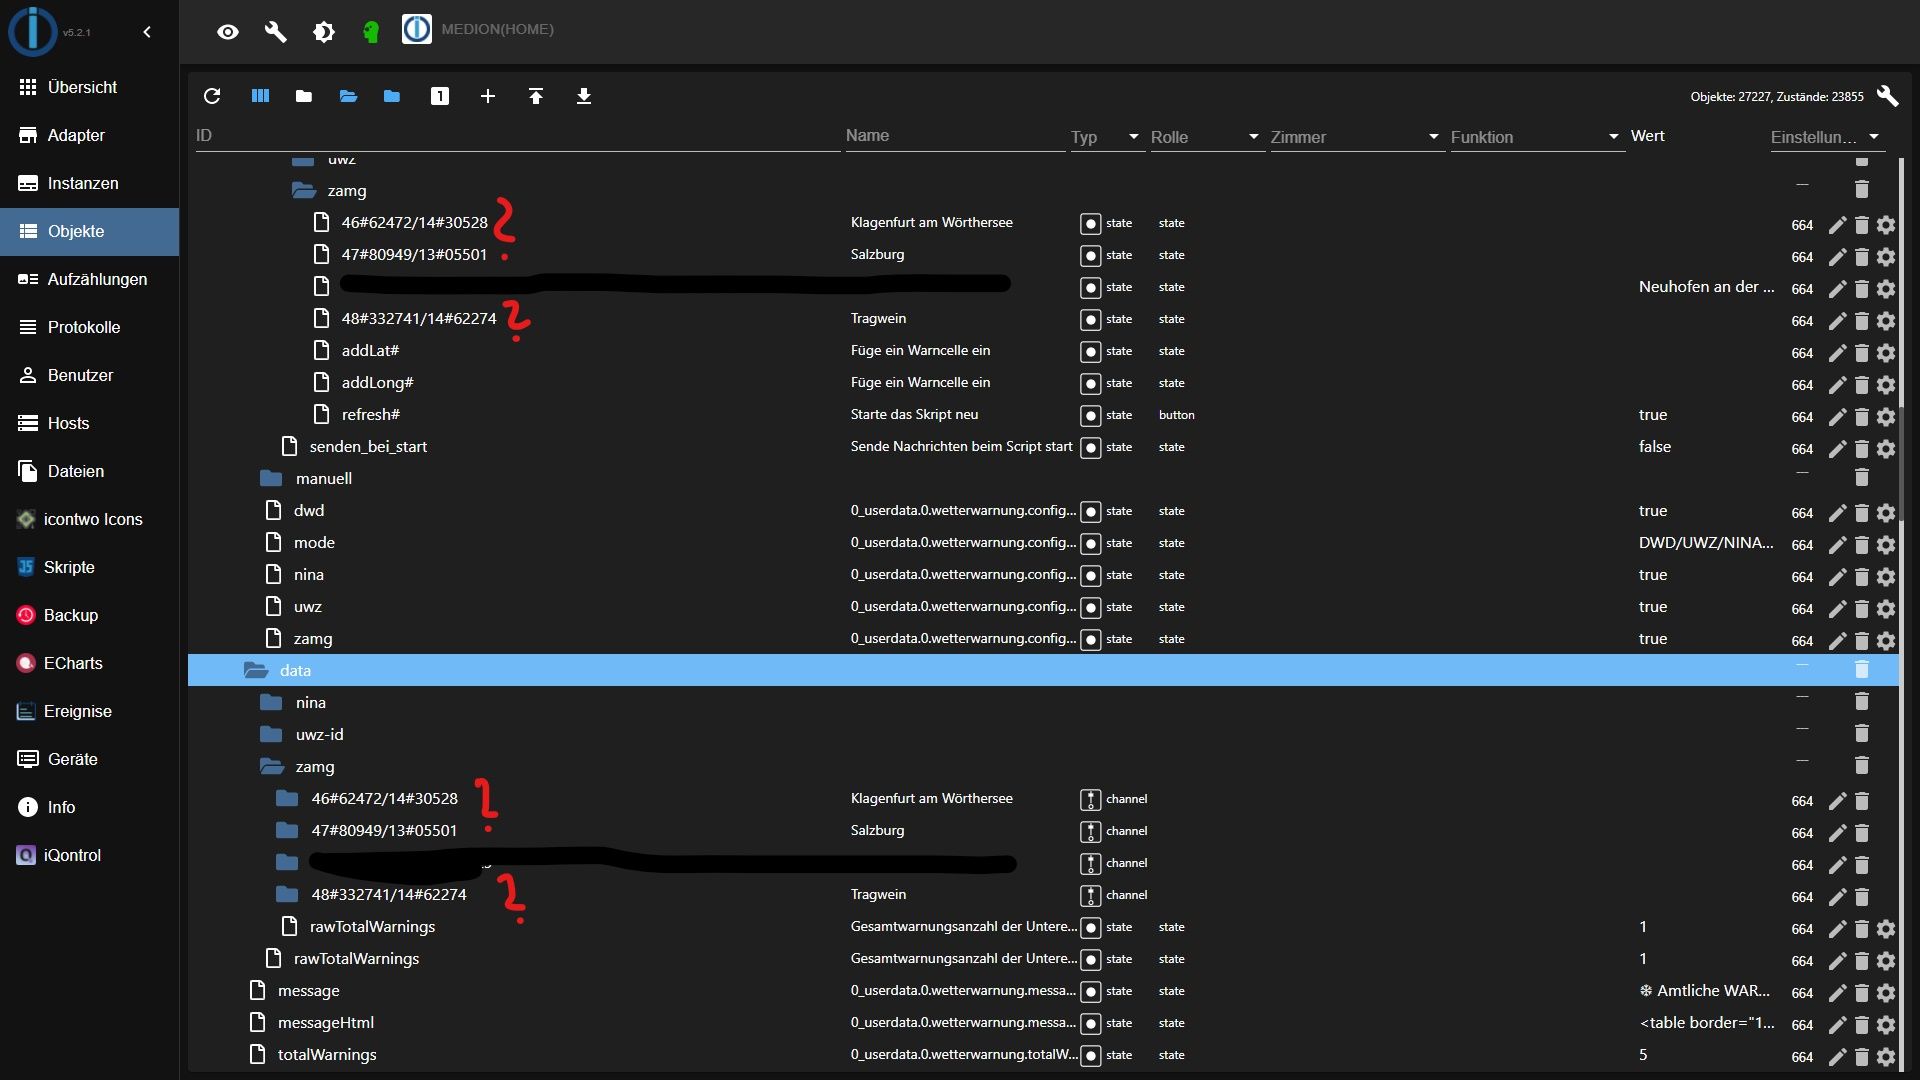Expand the manuell folder
The image size is (1920, 1080).
pyautogui.click(x=271, y=478)
